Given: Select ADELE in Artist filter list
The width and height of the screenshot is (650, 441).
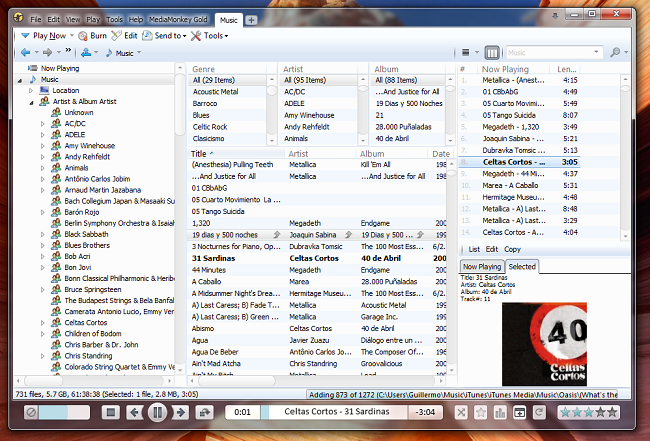Looking at the screenshot, I should click(x=318, y=103).
